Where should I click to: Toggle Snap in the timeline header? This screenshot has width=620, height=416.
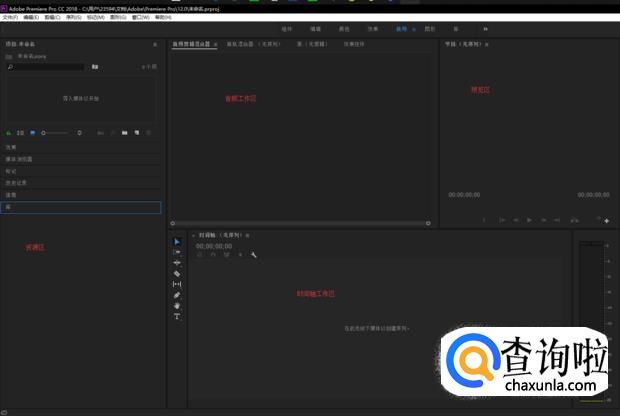(x=213, y=255)
